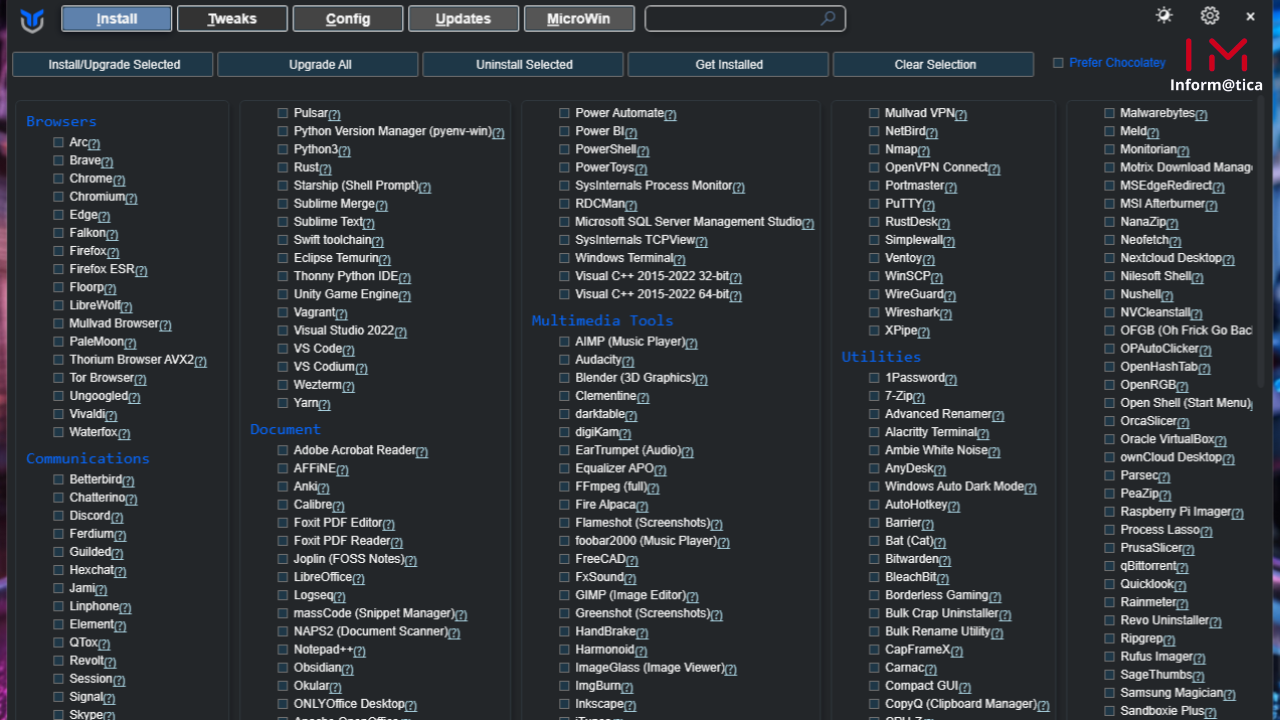Screen dimensions: 1280x720
Task: Select the GIMP (Image Editor) checkbox
Action: coord(565,595)
